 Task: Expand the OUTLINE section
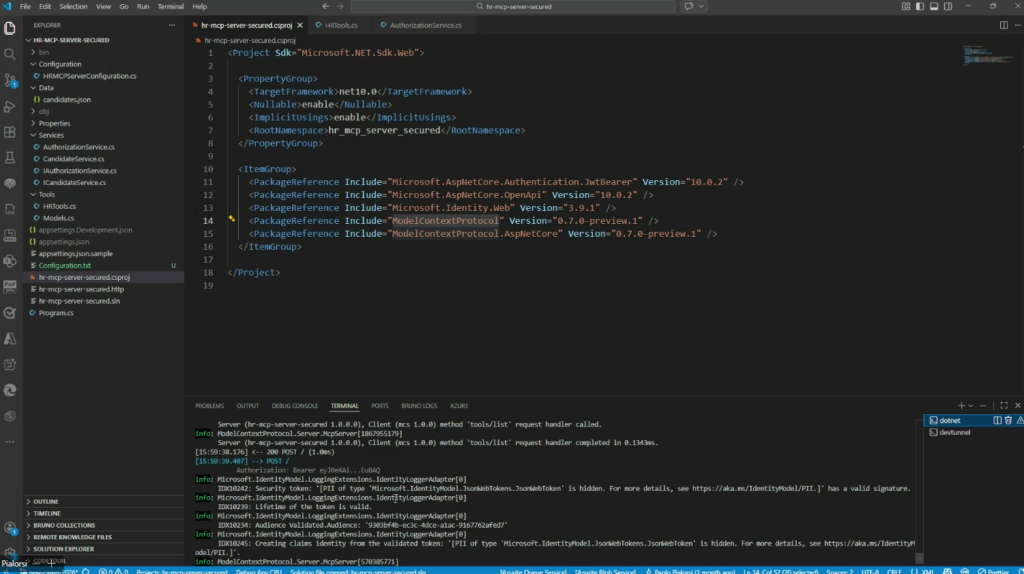(x=46, y=501)
